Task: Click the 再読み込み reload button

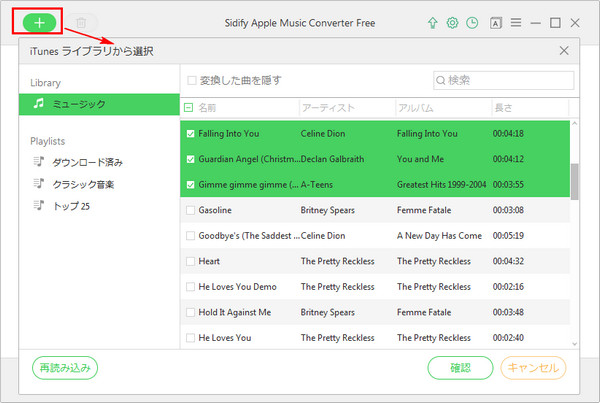Action: coord(65,368)
